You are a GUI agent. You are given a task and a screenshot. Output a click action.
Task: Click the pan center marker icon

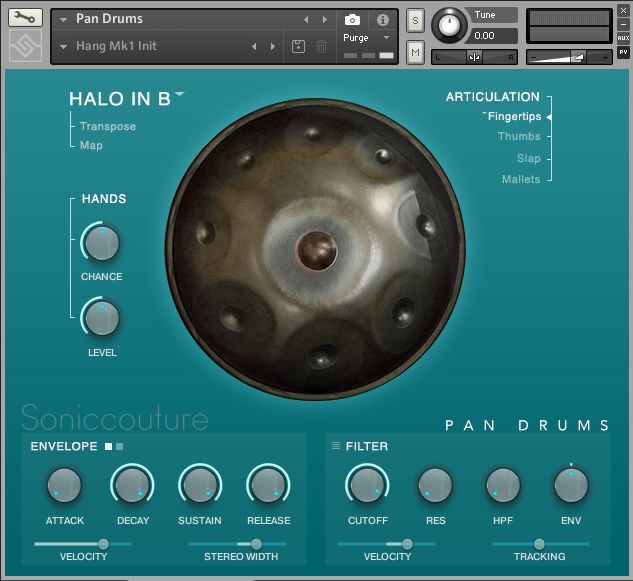click(474, 57)
